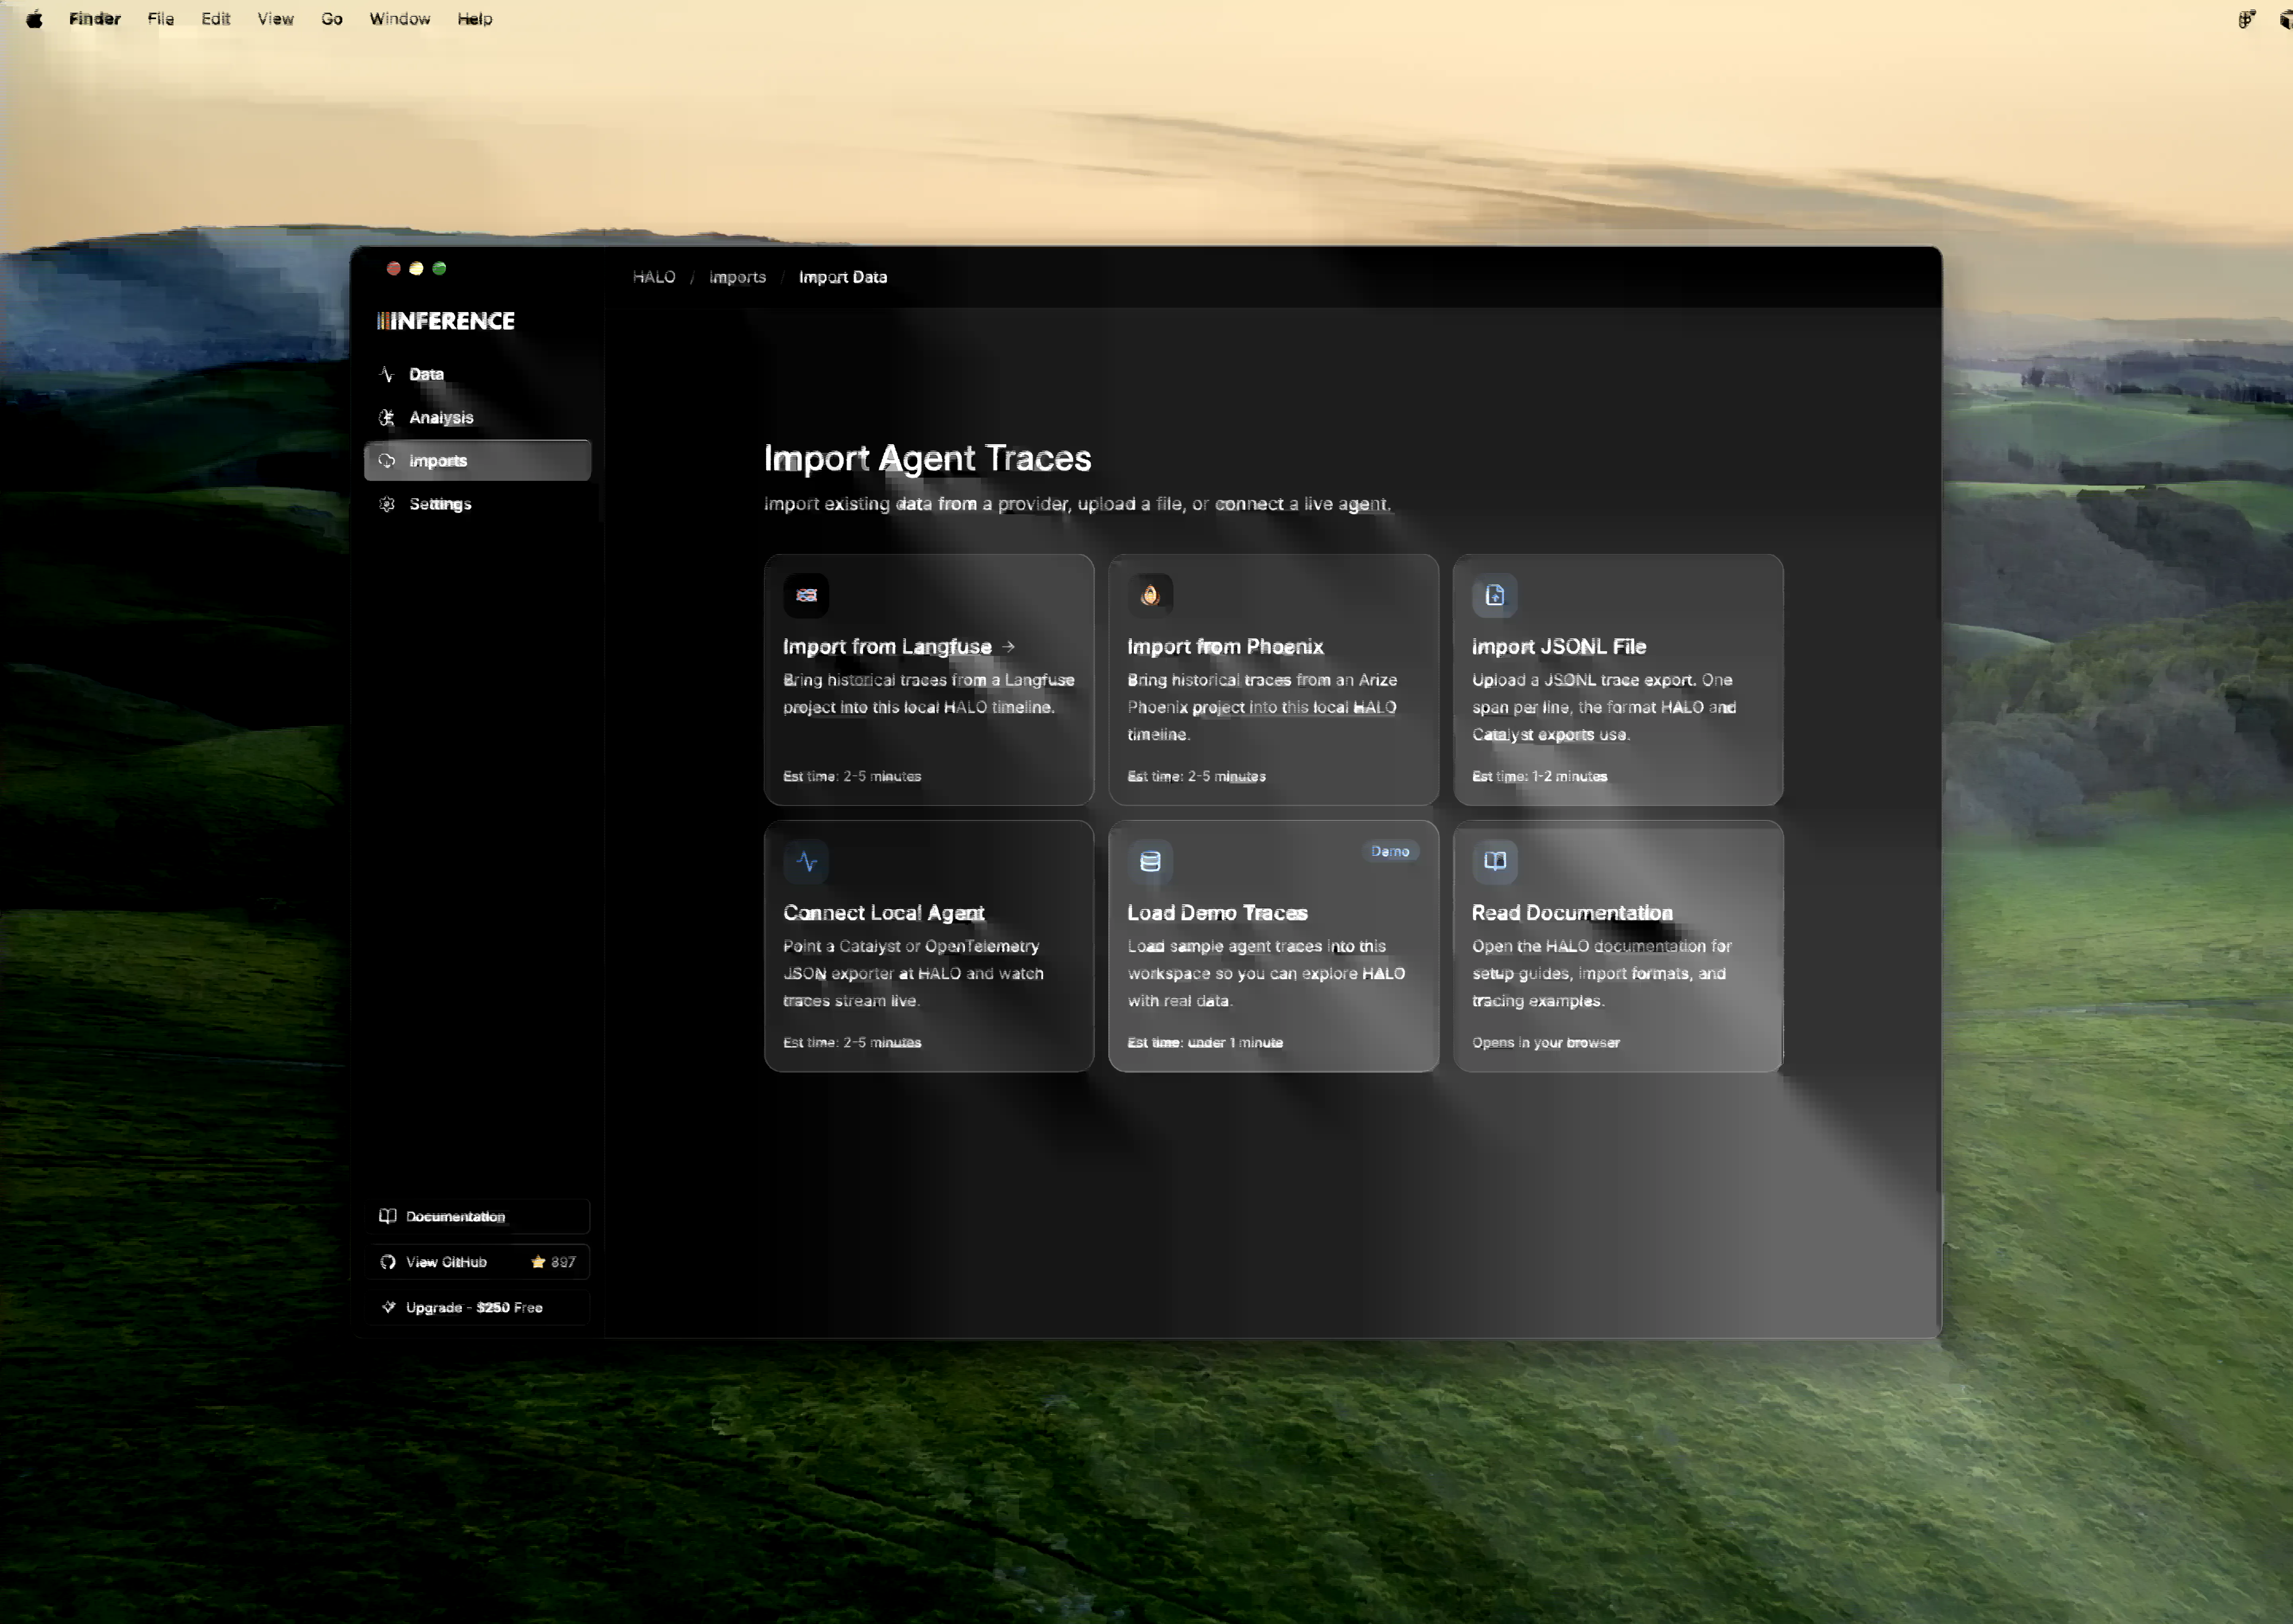2293x1624 pixels.
Task: Choose the Import from Phoenix card
Action: click(1273, 680)
